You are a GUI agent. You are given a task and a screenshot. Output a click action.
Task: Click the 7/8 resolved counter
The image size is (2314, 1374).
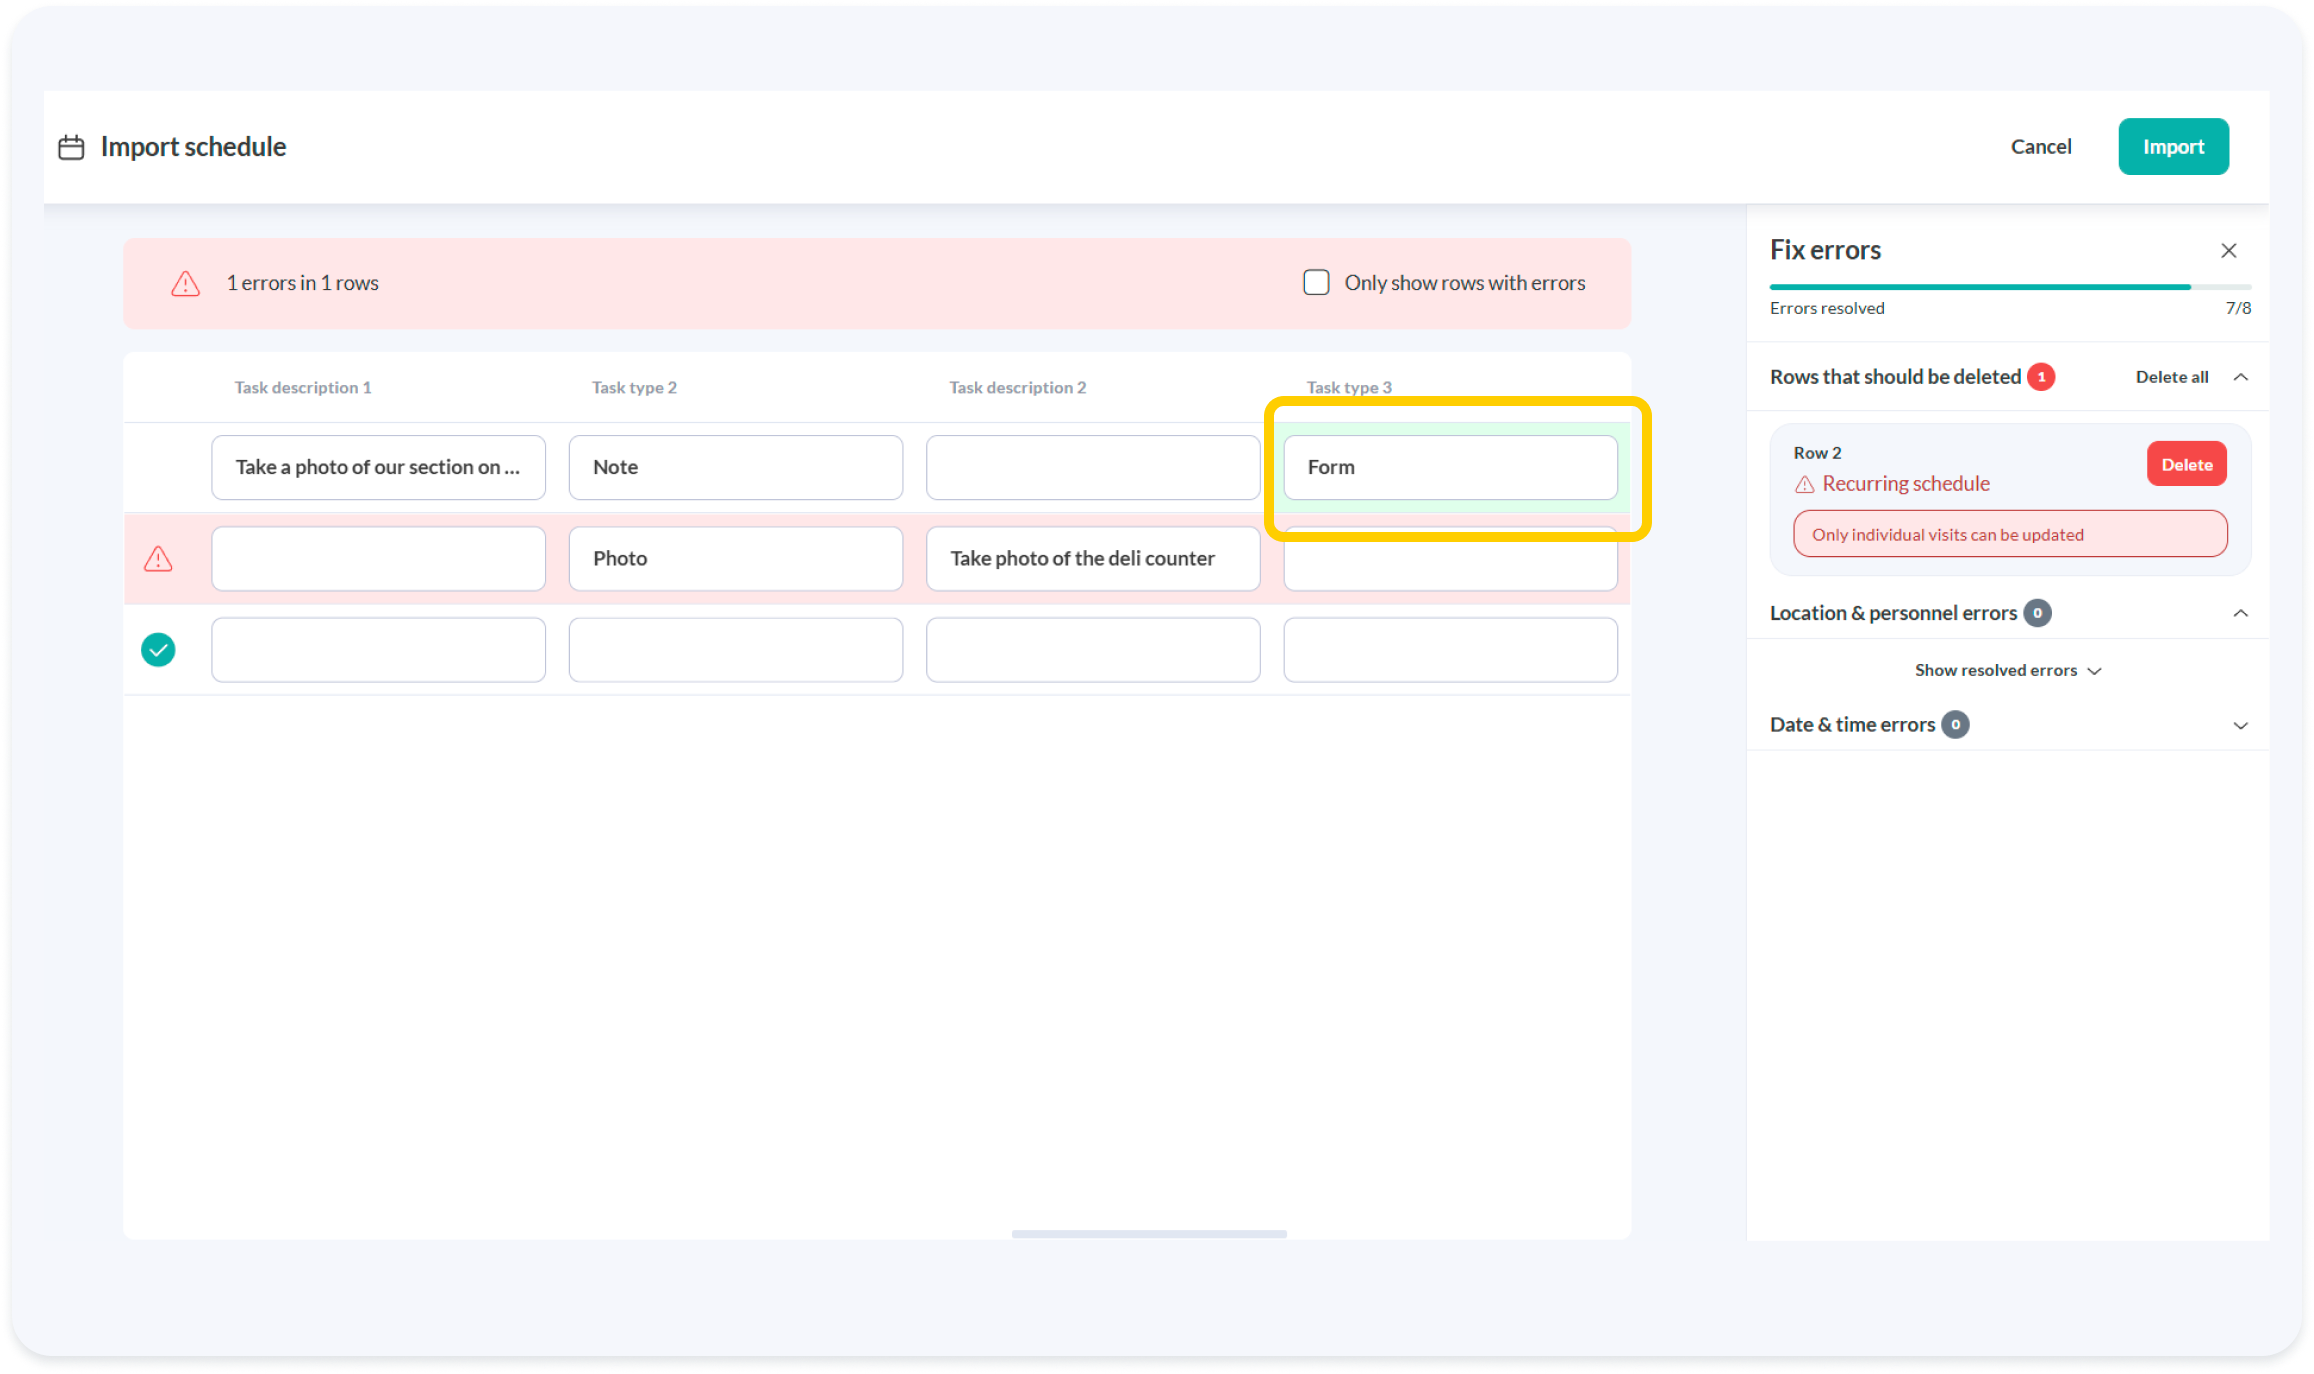point(2237,308)
